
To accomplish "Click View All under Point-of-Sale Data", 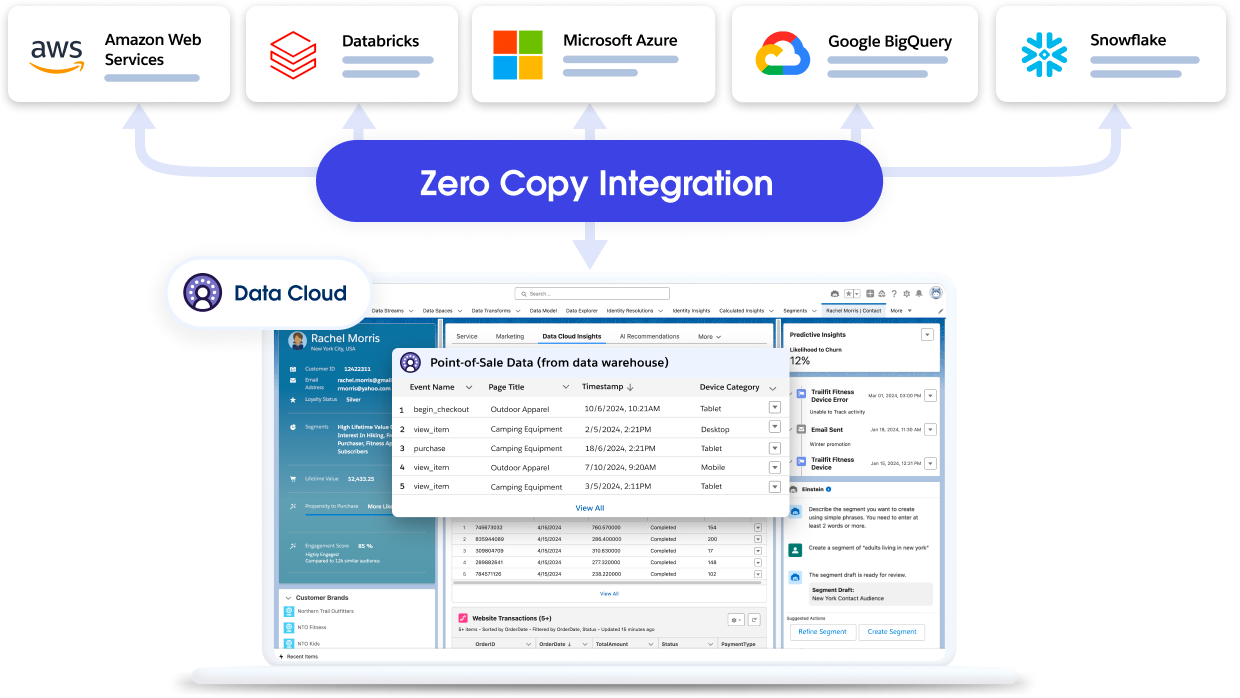I will 588,508.
